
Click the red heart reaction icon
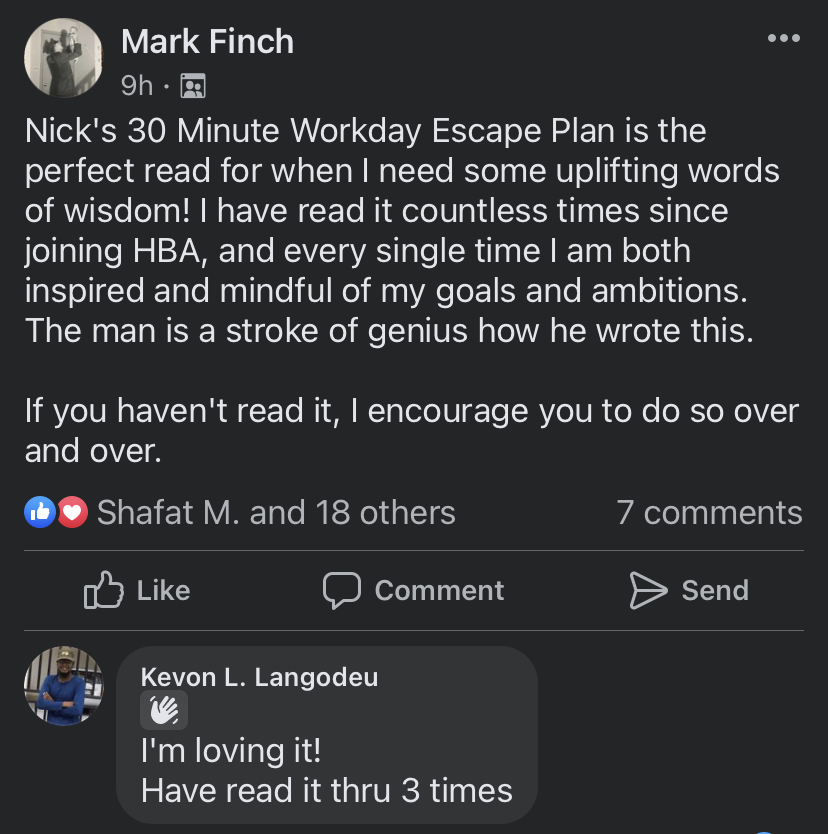[72, 513]
